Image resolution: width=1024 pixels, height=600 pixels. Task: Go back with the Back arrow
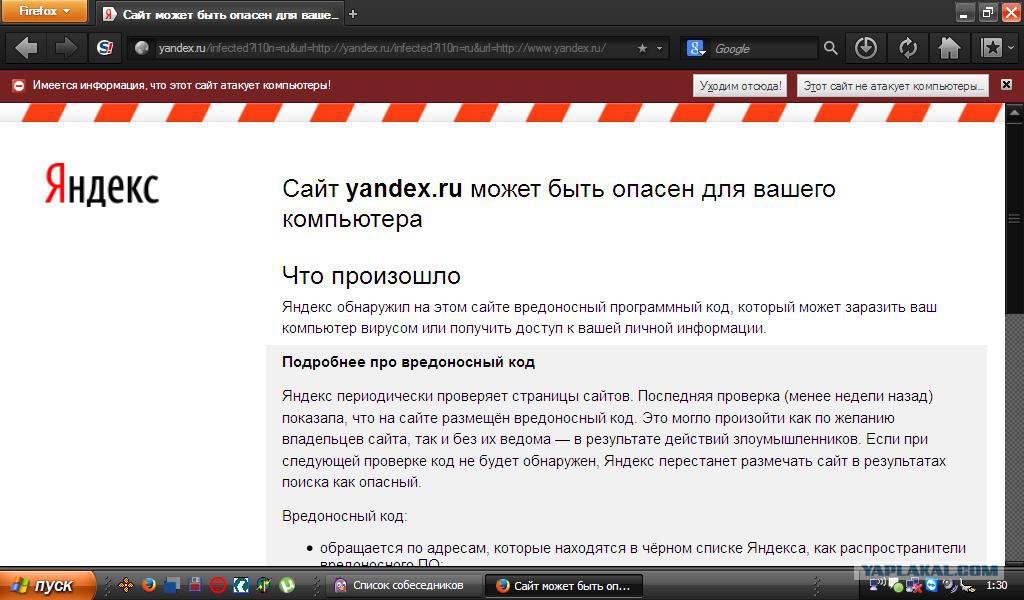[x=27, y=48]
